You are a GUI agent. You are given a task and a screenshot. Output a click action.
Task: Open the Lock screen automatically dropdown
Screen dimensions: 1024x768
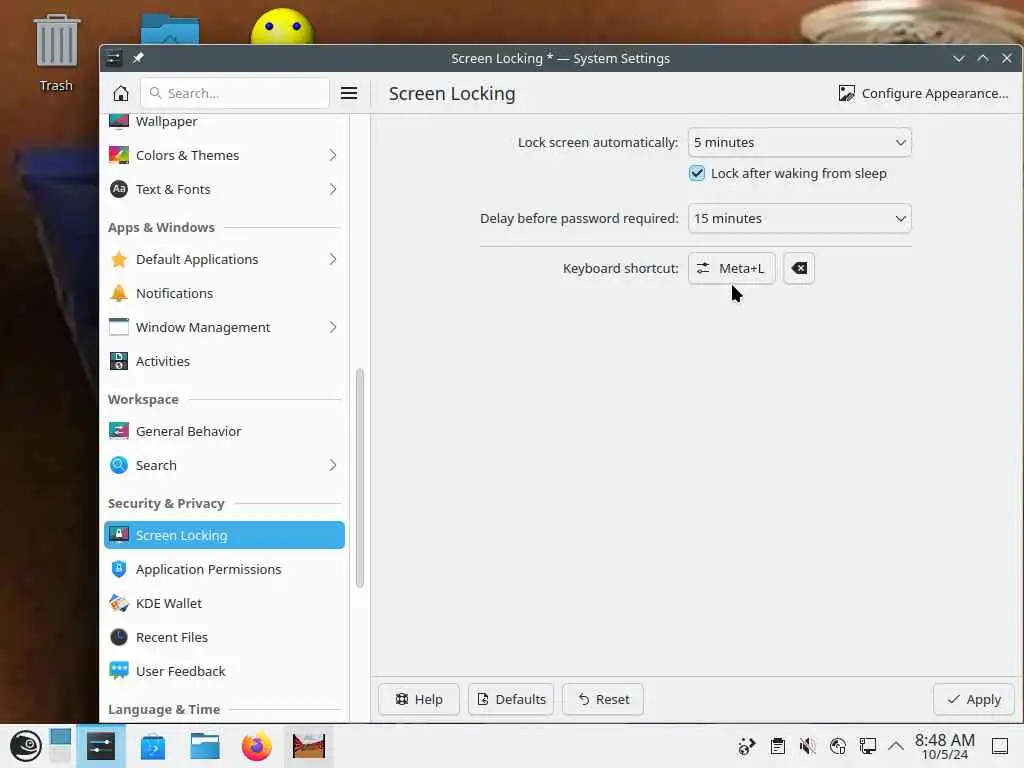click(x=799, y=142)
